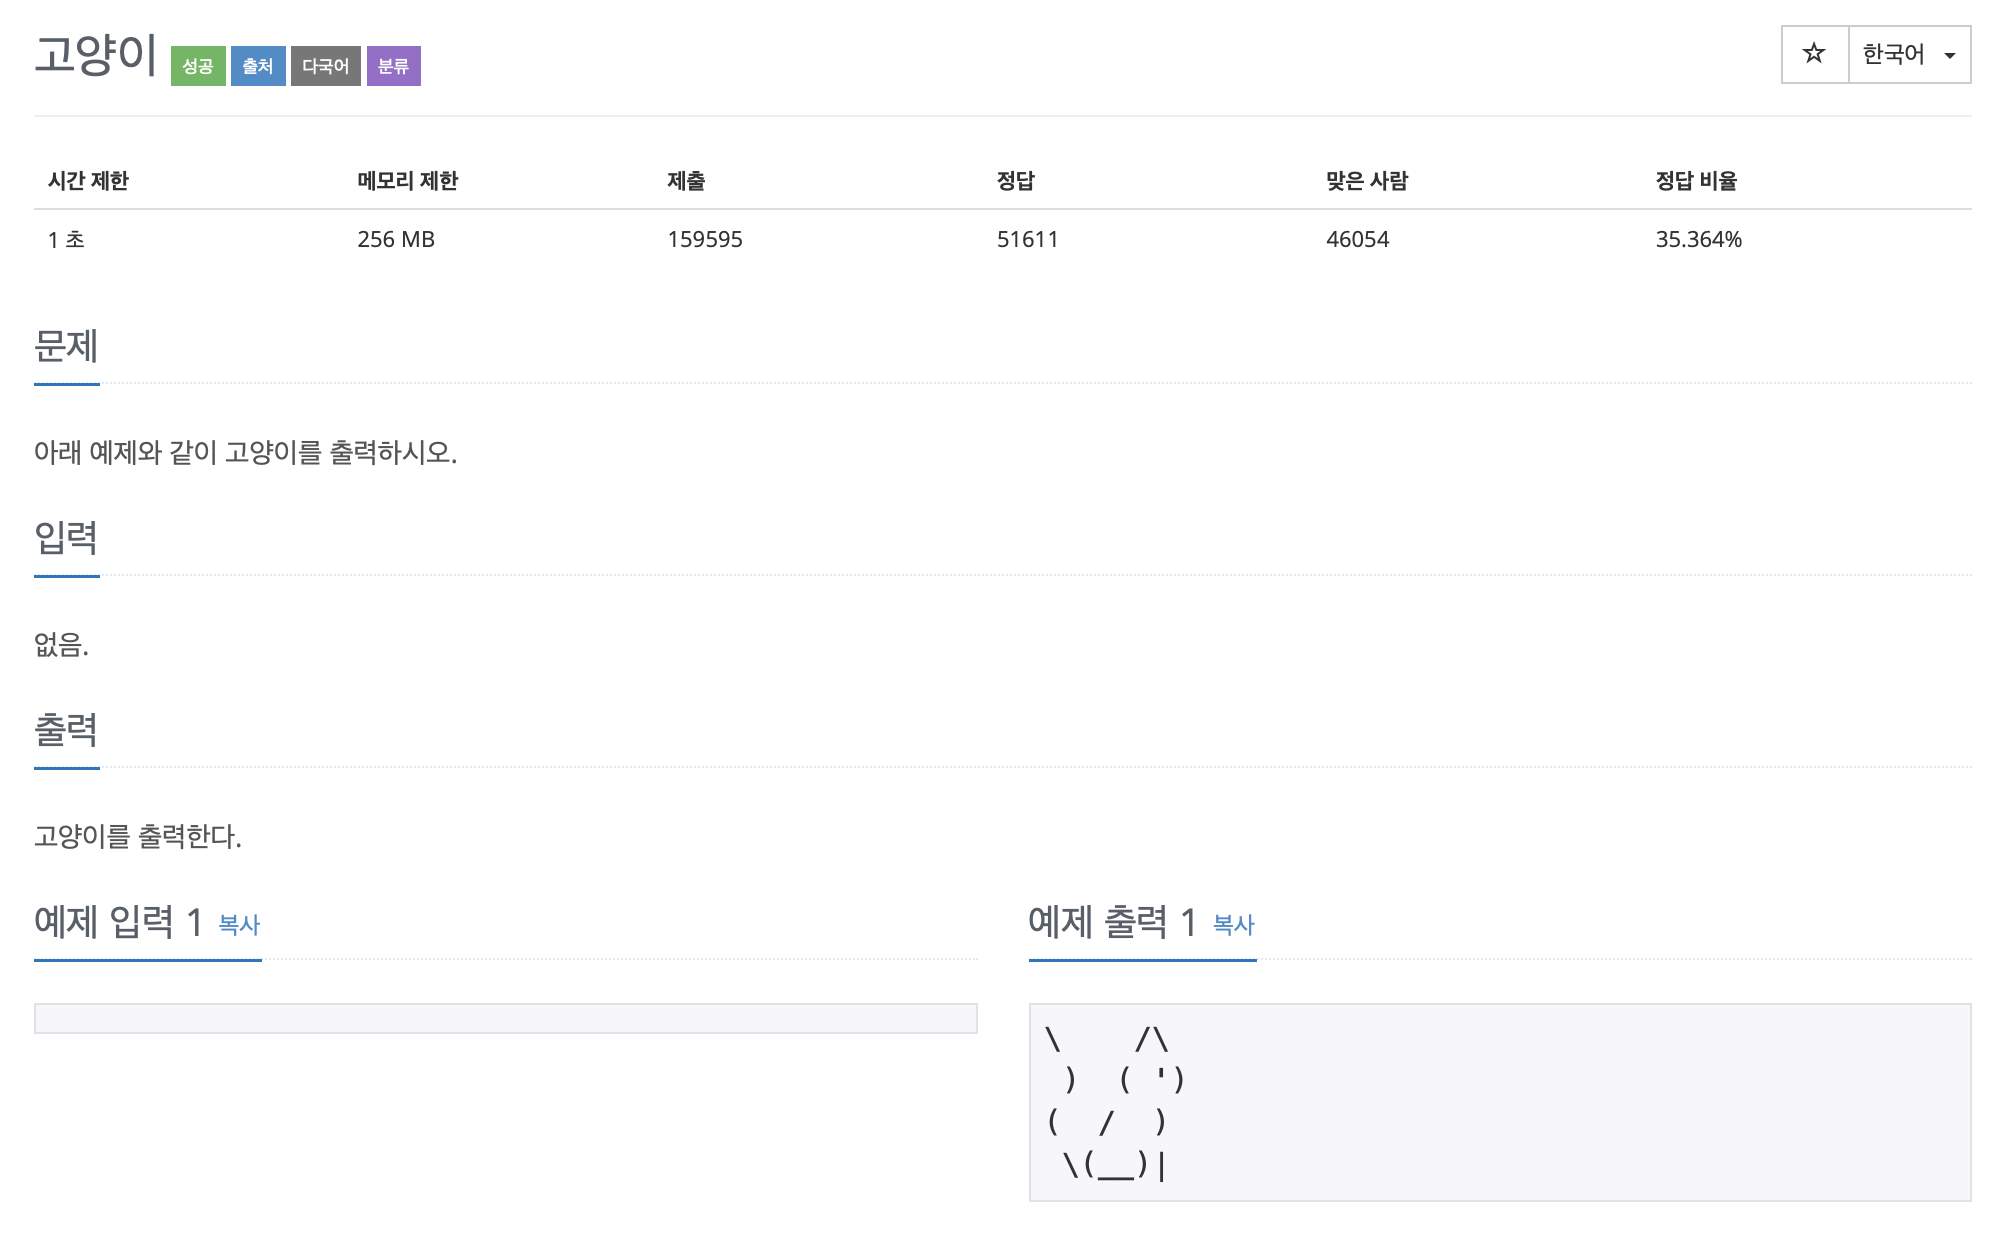Click the star favorite icon
2004x1238 pixels.
(1813, 54)
